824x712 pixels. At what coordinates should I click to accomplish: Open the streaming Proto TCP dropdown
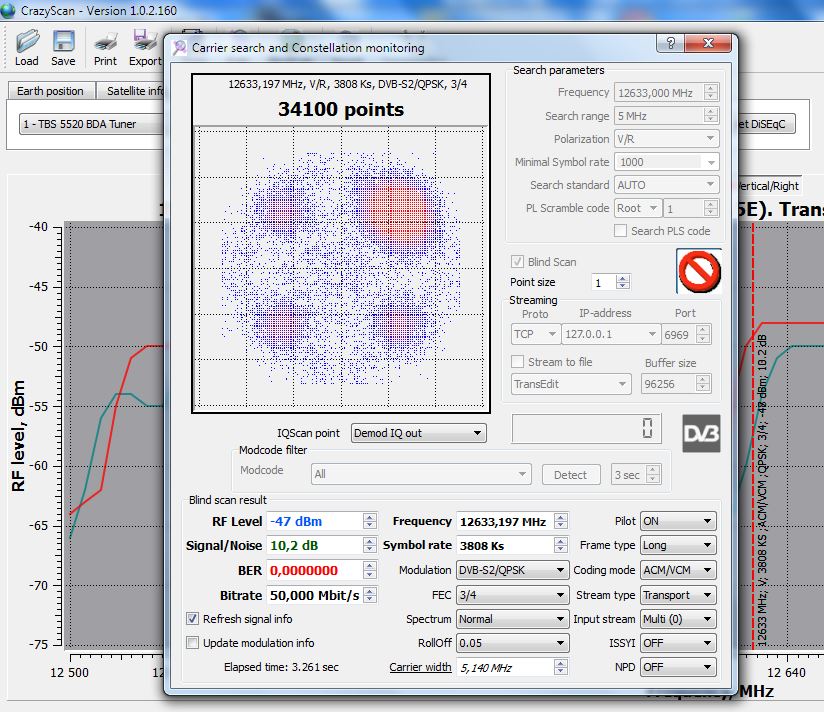point(535,334)
